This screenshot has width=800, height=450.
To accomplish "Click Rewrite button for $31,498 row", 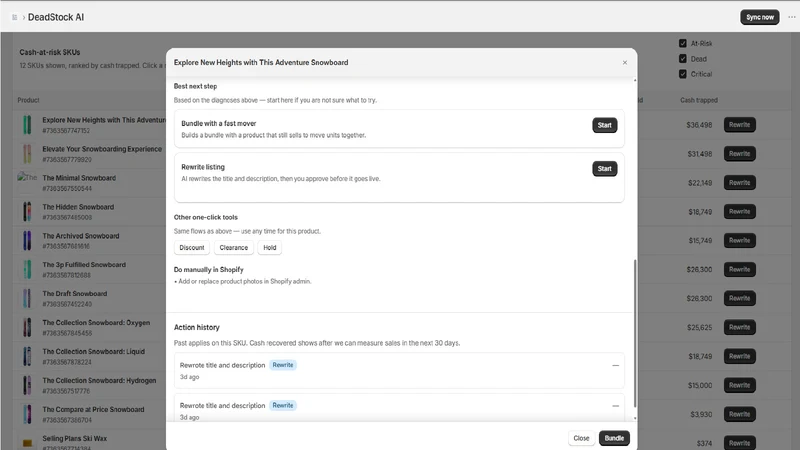I will tap(739, 154).
